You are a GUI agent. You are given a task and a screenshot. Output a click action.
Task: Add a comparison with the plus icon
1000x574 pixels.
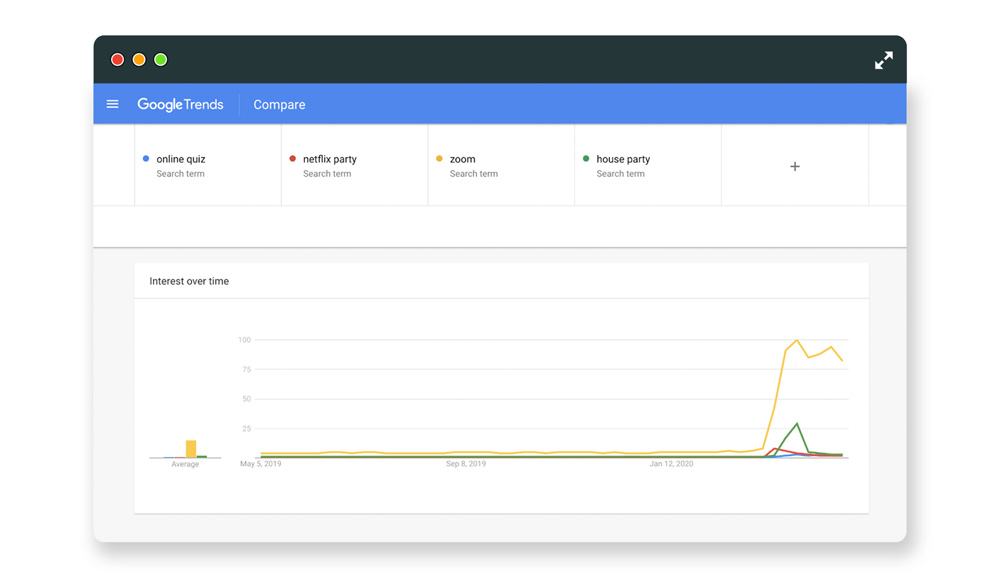[x=795, y=166]
